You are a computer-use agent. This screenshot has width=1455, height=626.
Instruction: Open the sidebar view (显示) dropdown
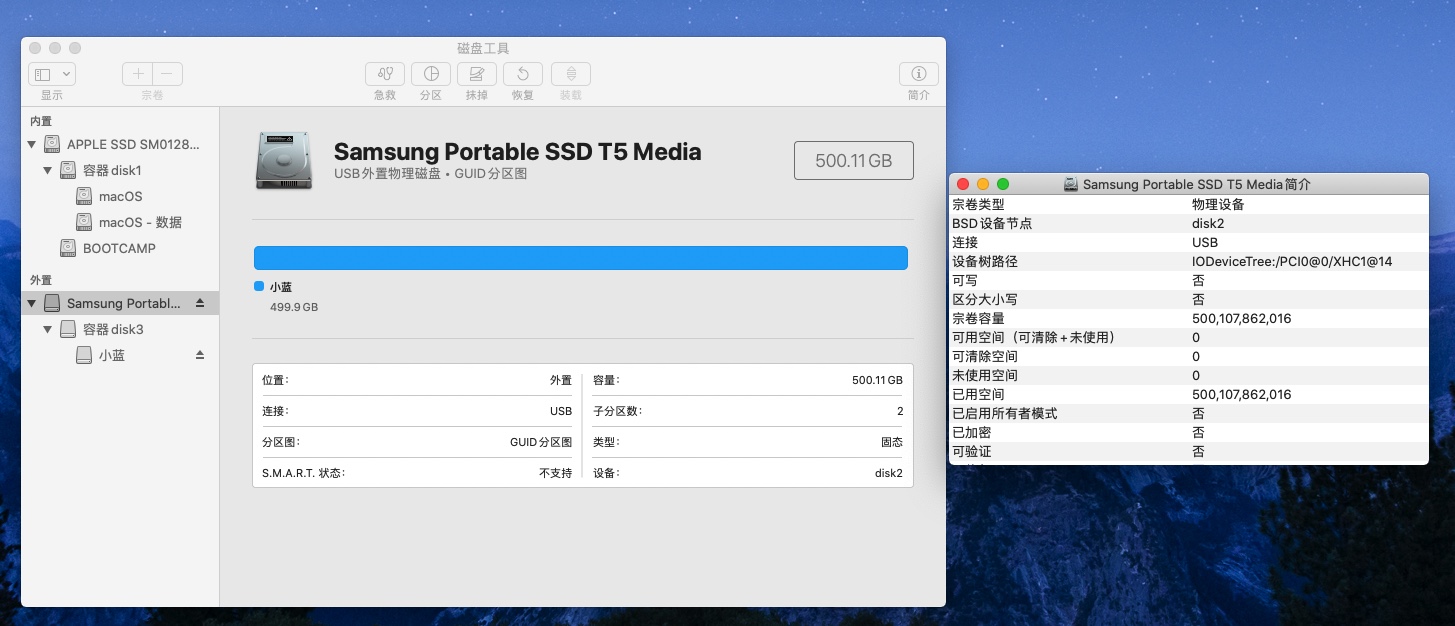coord(52,74)
